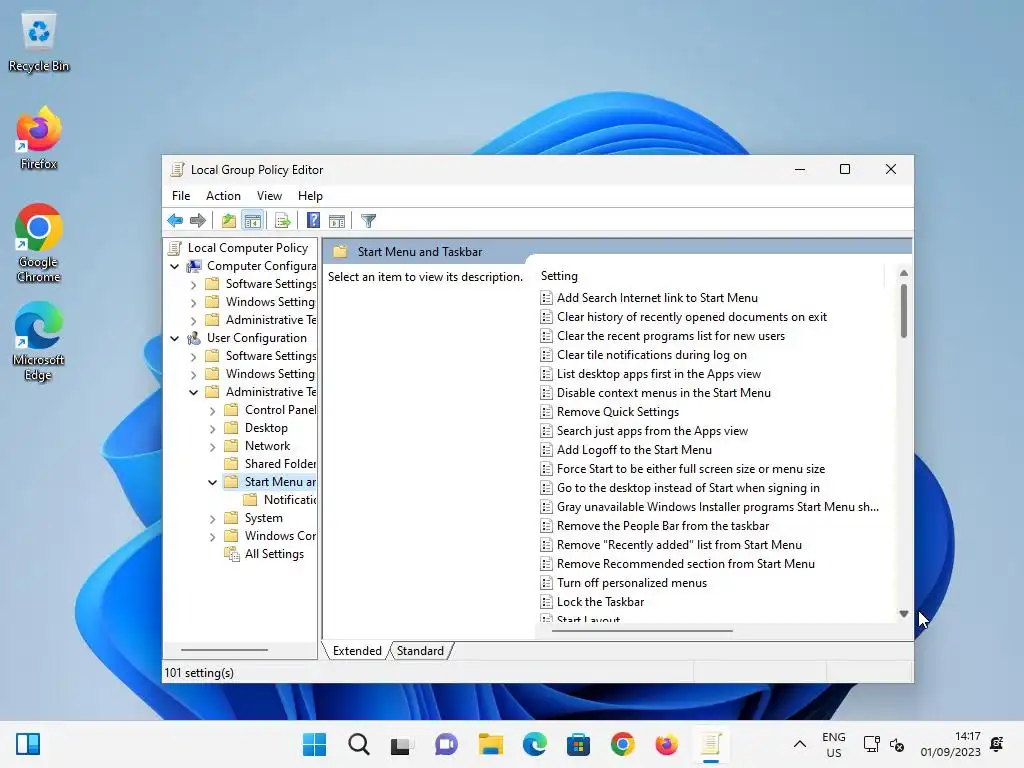The image size is (1024, 768).
Task: Click the Back arrow toolbar icon
Action: click(x=175, y=221)
